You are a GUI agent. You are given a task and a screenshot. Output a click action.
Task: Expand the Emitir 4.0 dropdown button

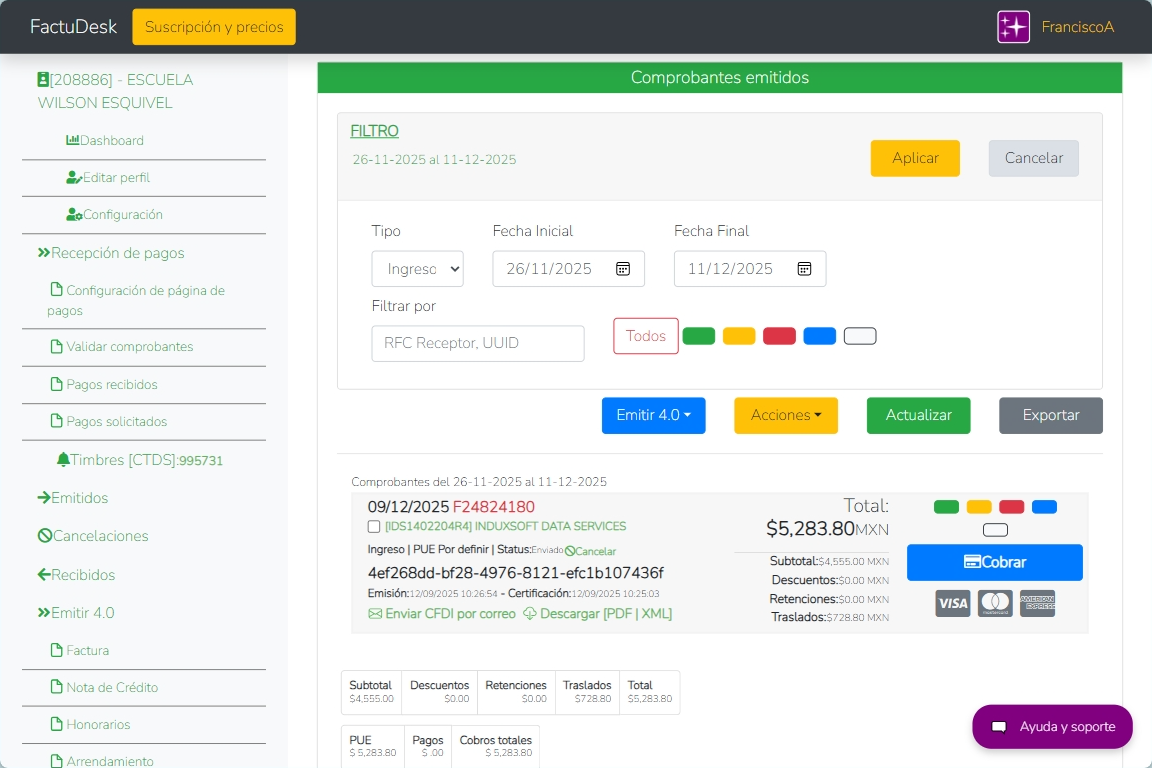(653, 415)
